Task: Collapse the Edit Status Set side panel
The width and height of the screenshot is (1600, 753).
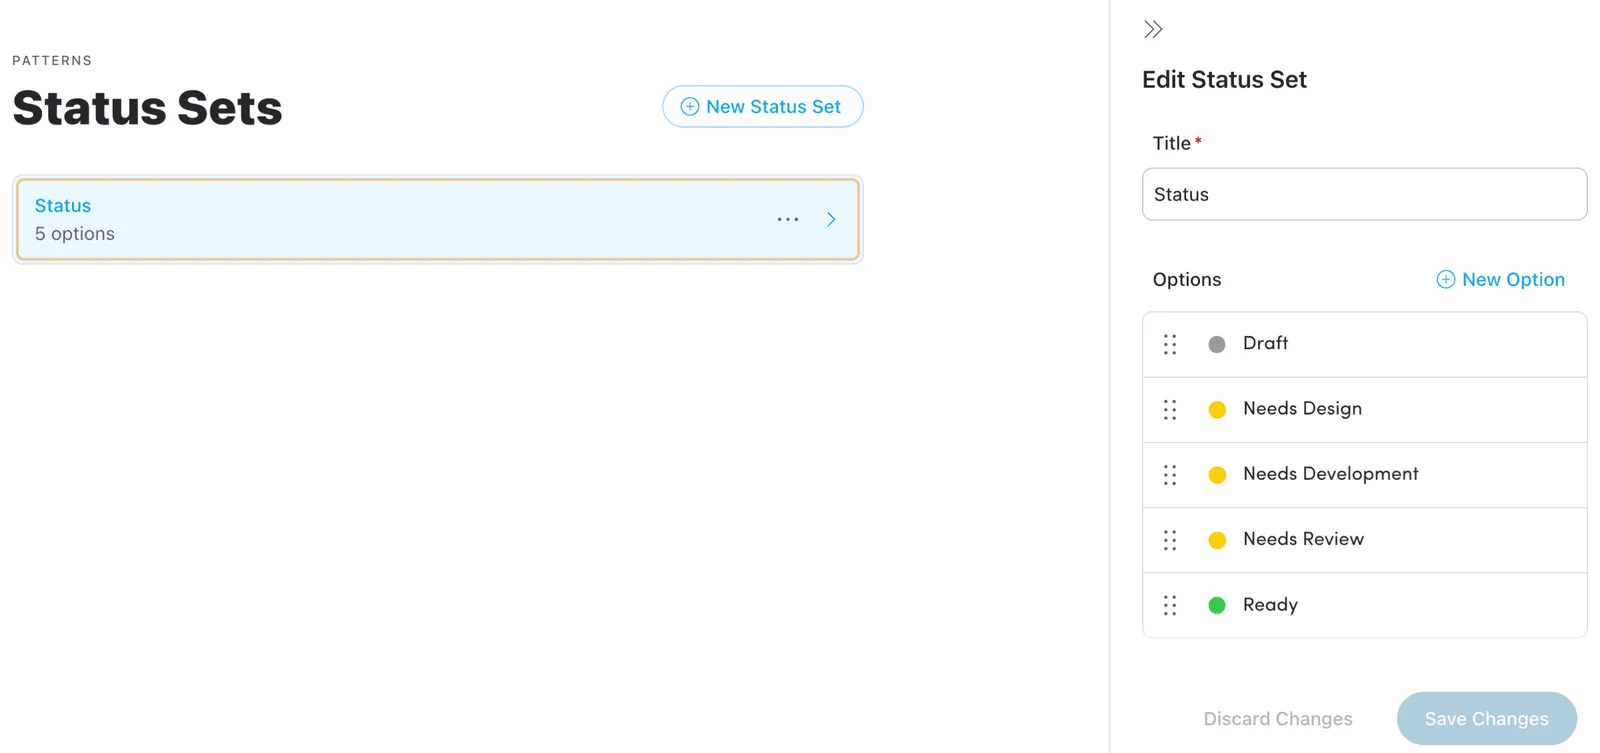Action: click(x=1153, y=30)
